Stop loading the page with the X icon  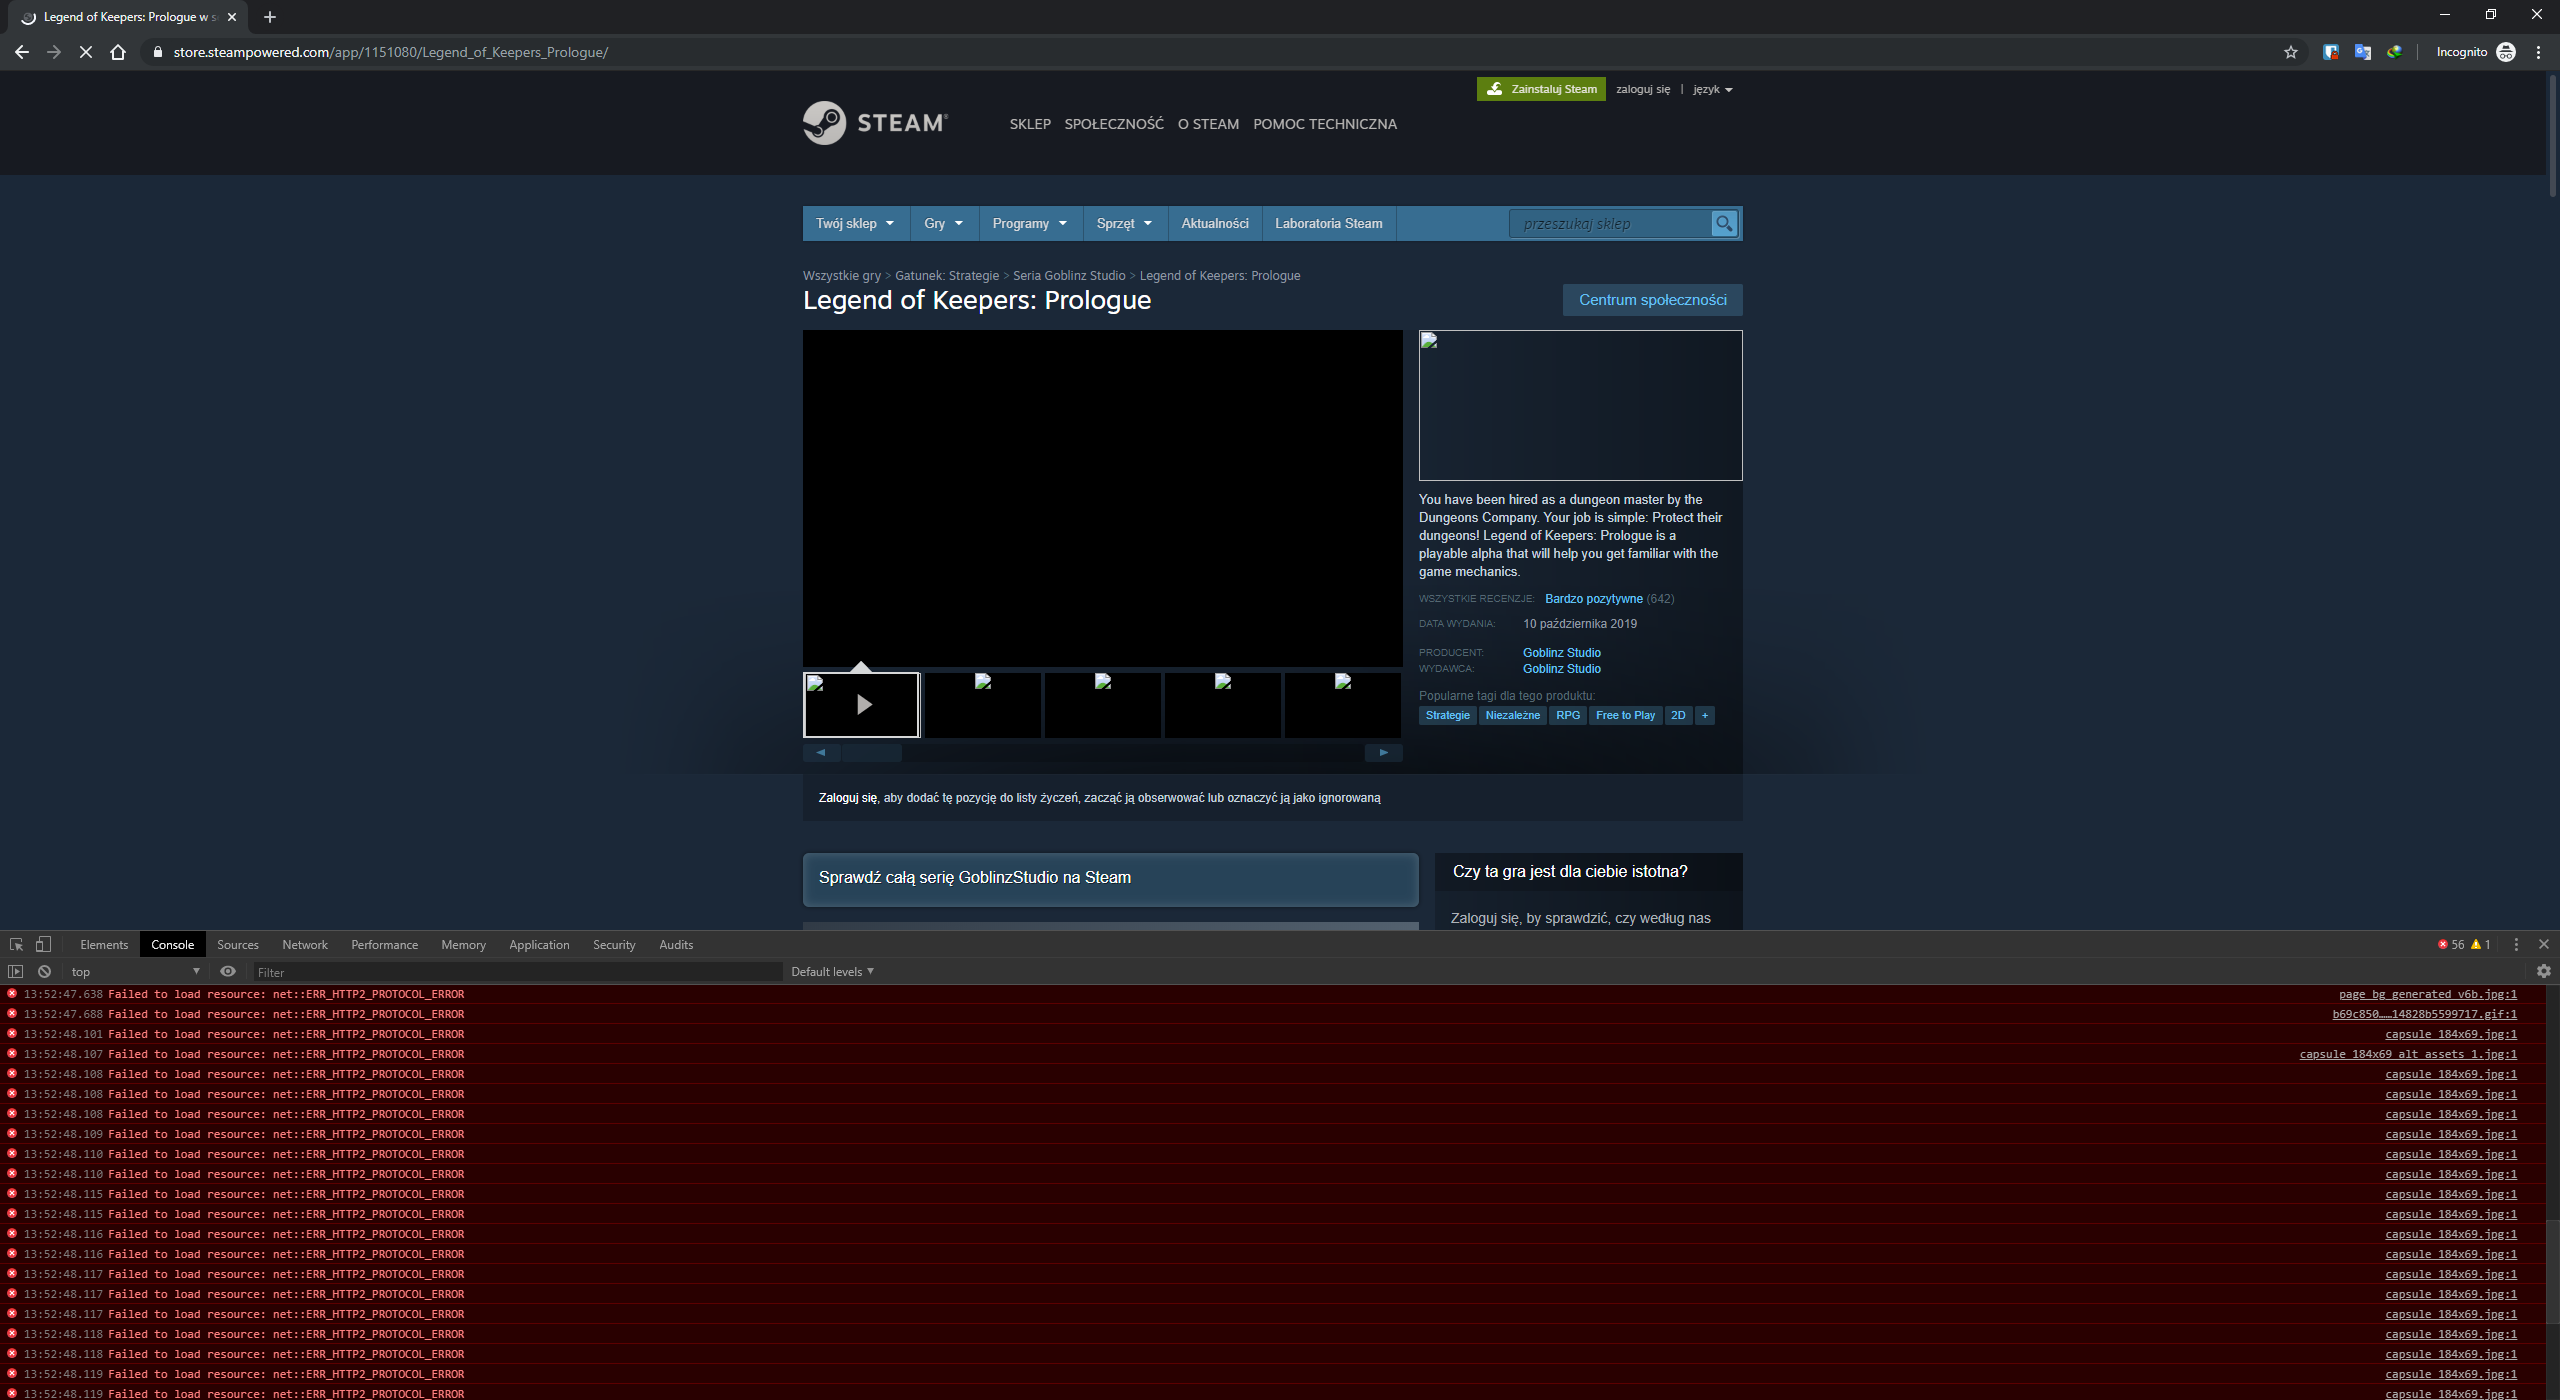pyautogui.click(x=86, y=52)
